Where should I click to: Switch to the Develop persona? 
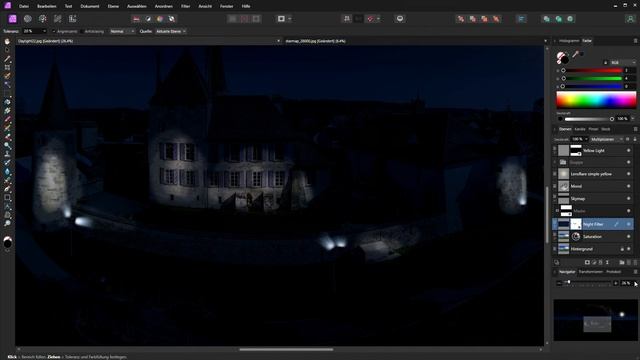coord(42,19)
